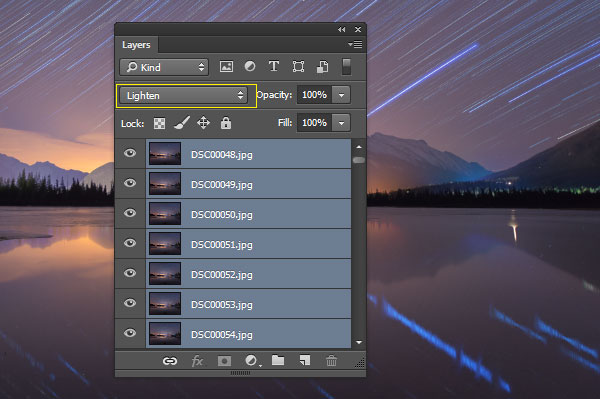600x399 pixels.
Task: Create a new group folder icon
Action: click(x=278, y=360)
